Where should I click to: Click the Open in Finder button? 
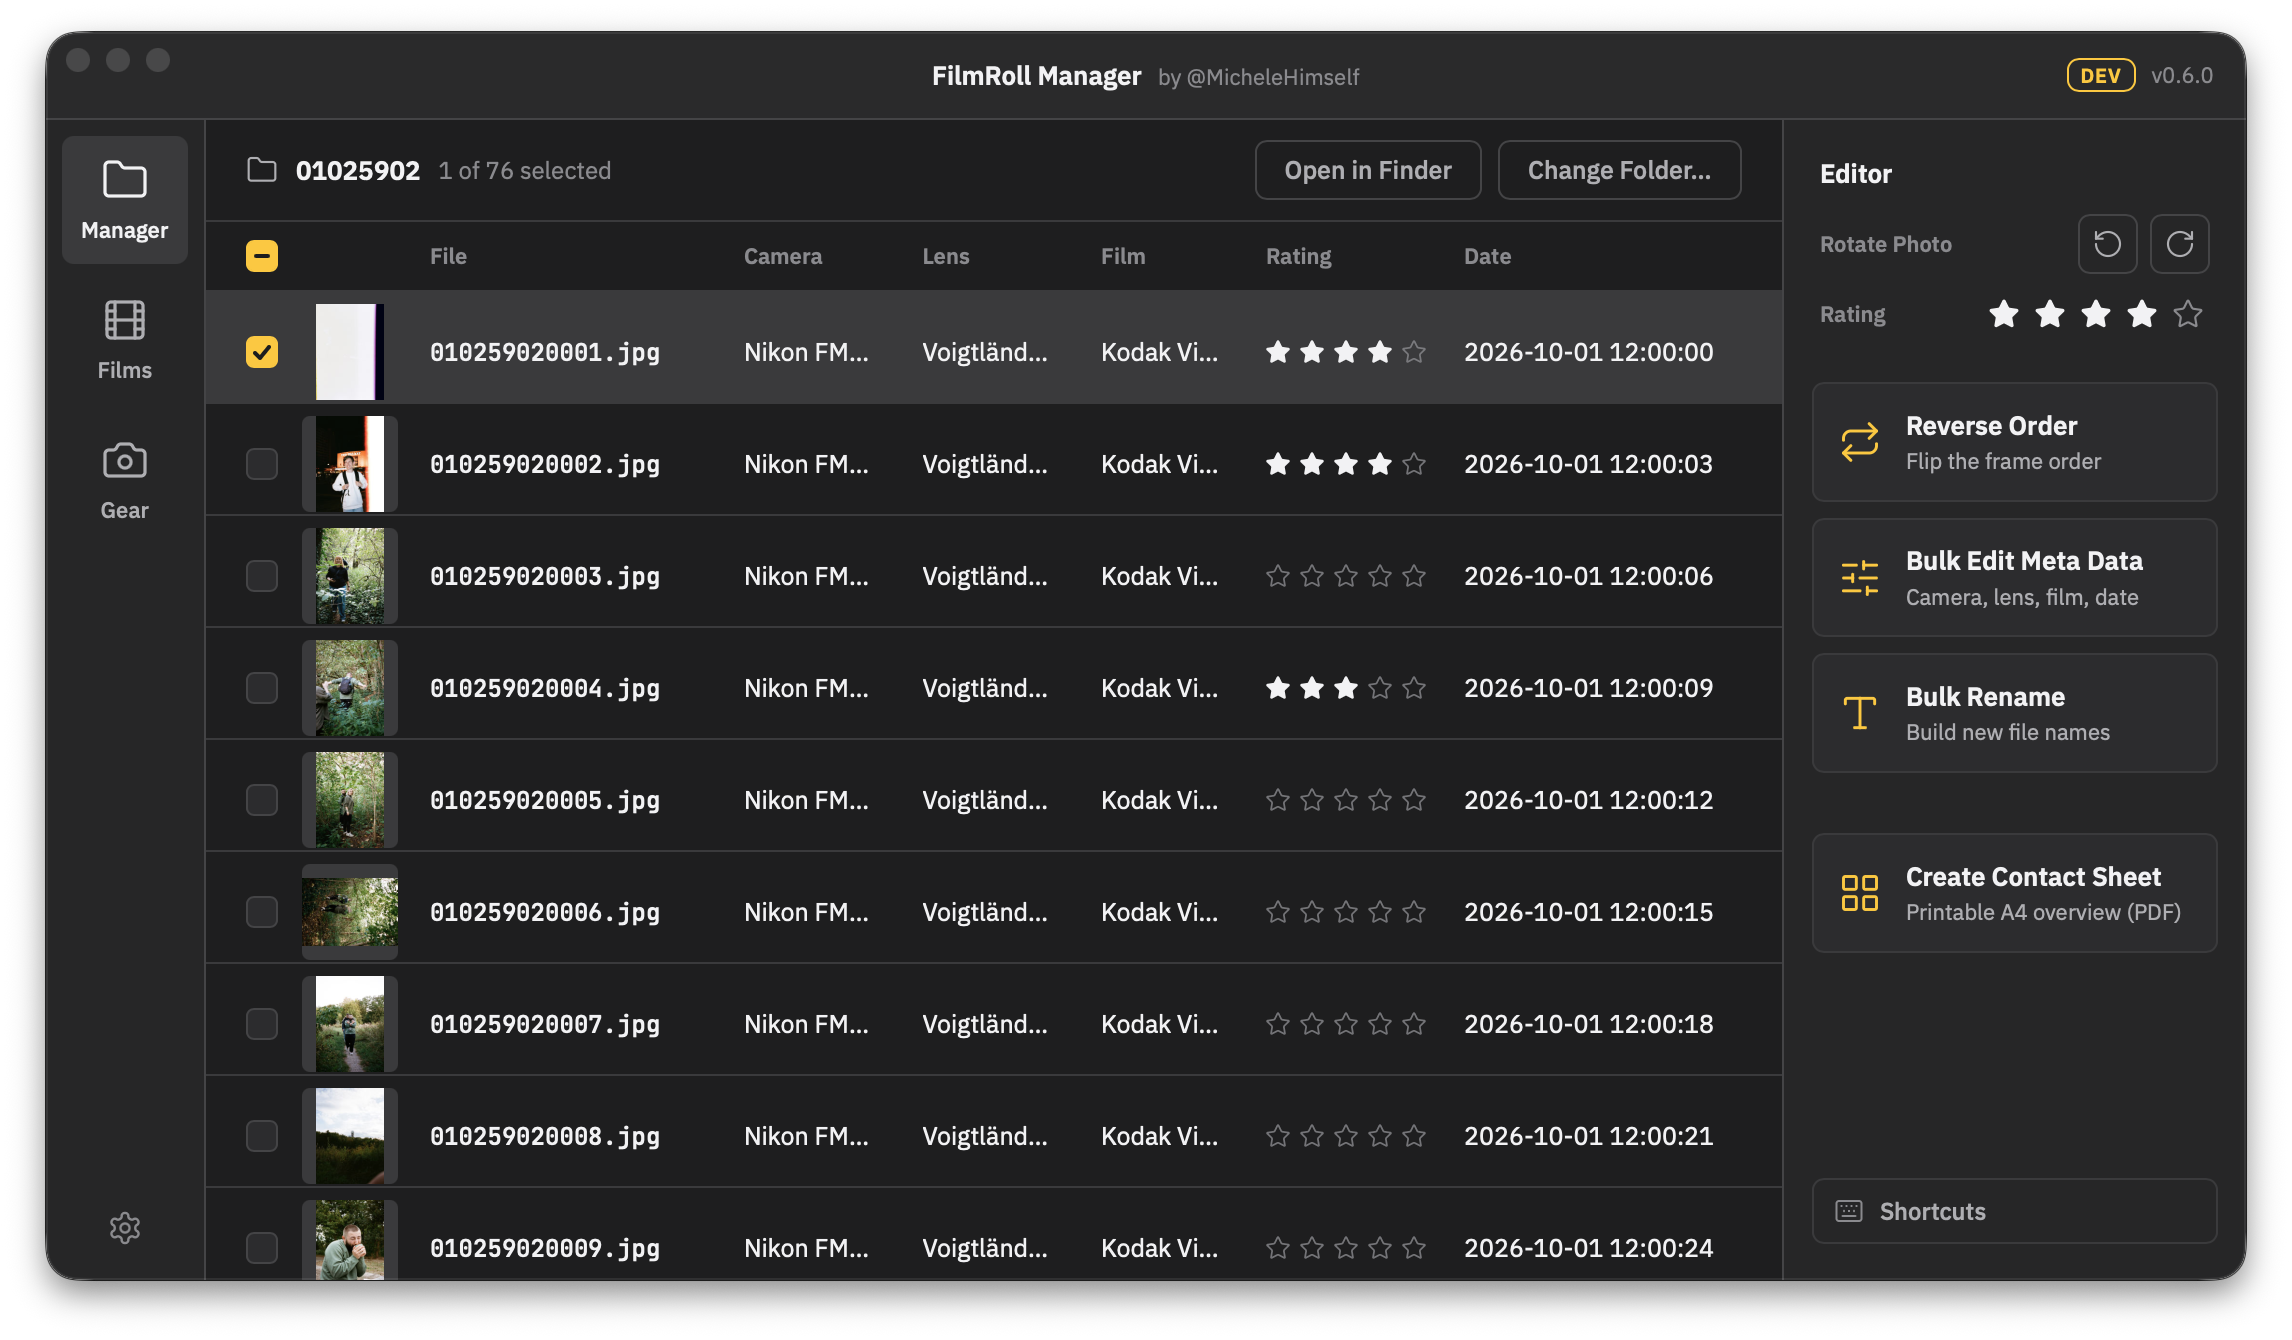pyautogui.click(x=1368, y=170)
